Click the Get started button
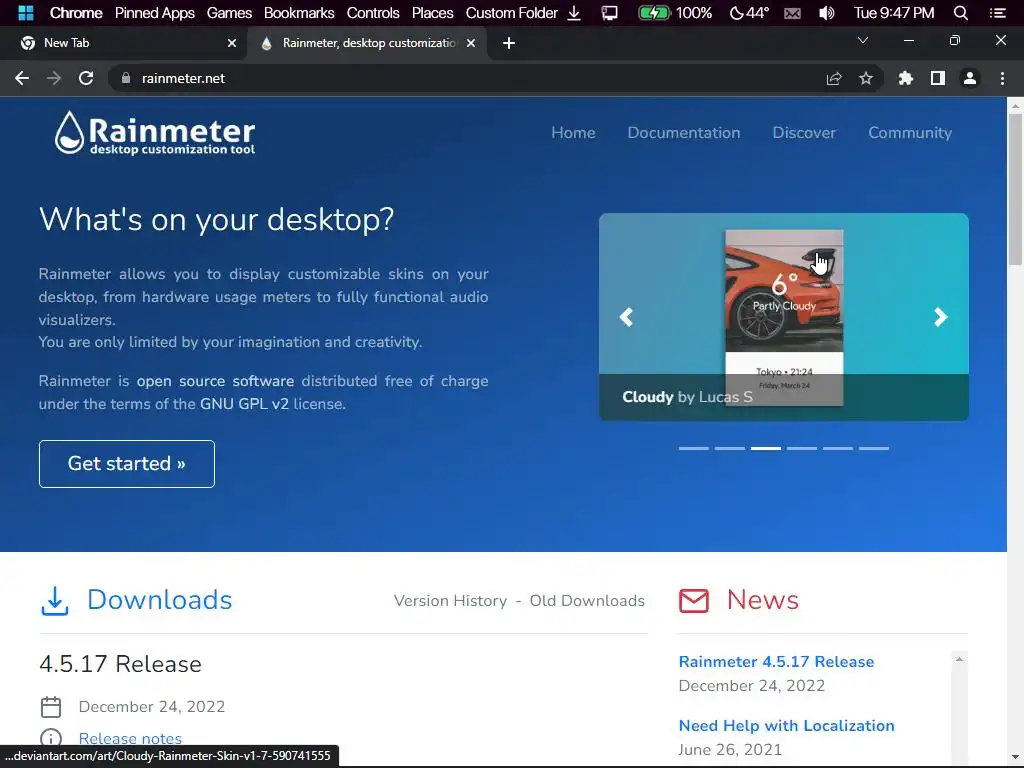The image size is (1024, 768). pyautogui.click(x=127, y=464)
